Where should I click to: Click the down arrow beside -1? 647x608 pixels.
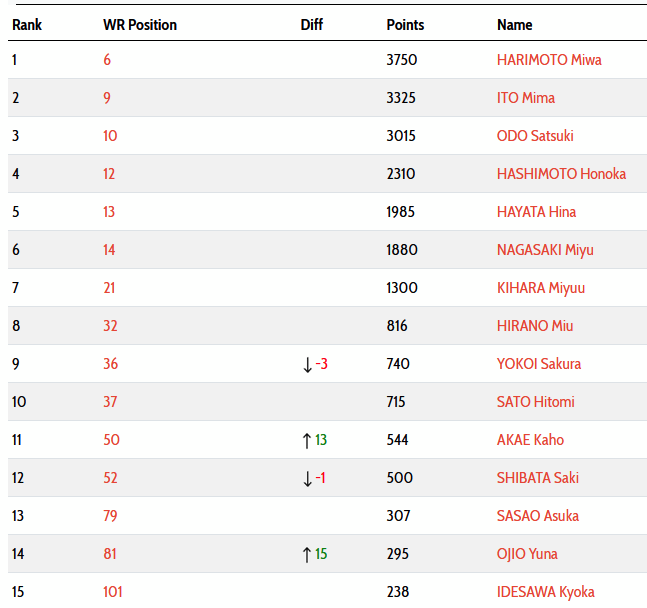click(307, 478)
